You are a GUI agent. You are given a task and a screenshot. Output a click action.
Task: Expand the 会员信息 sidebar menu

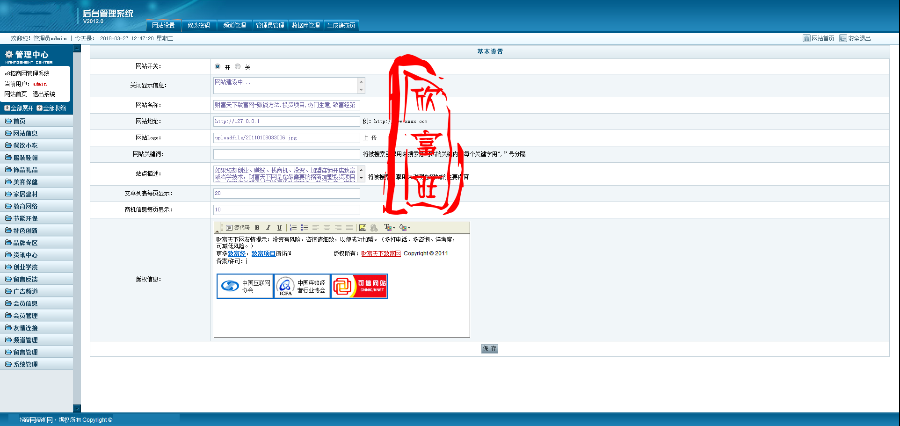(37, 304)
